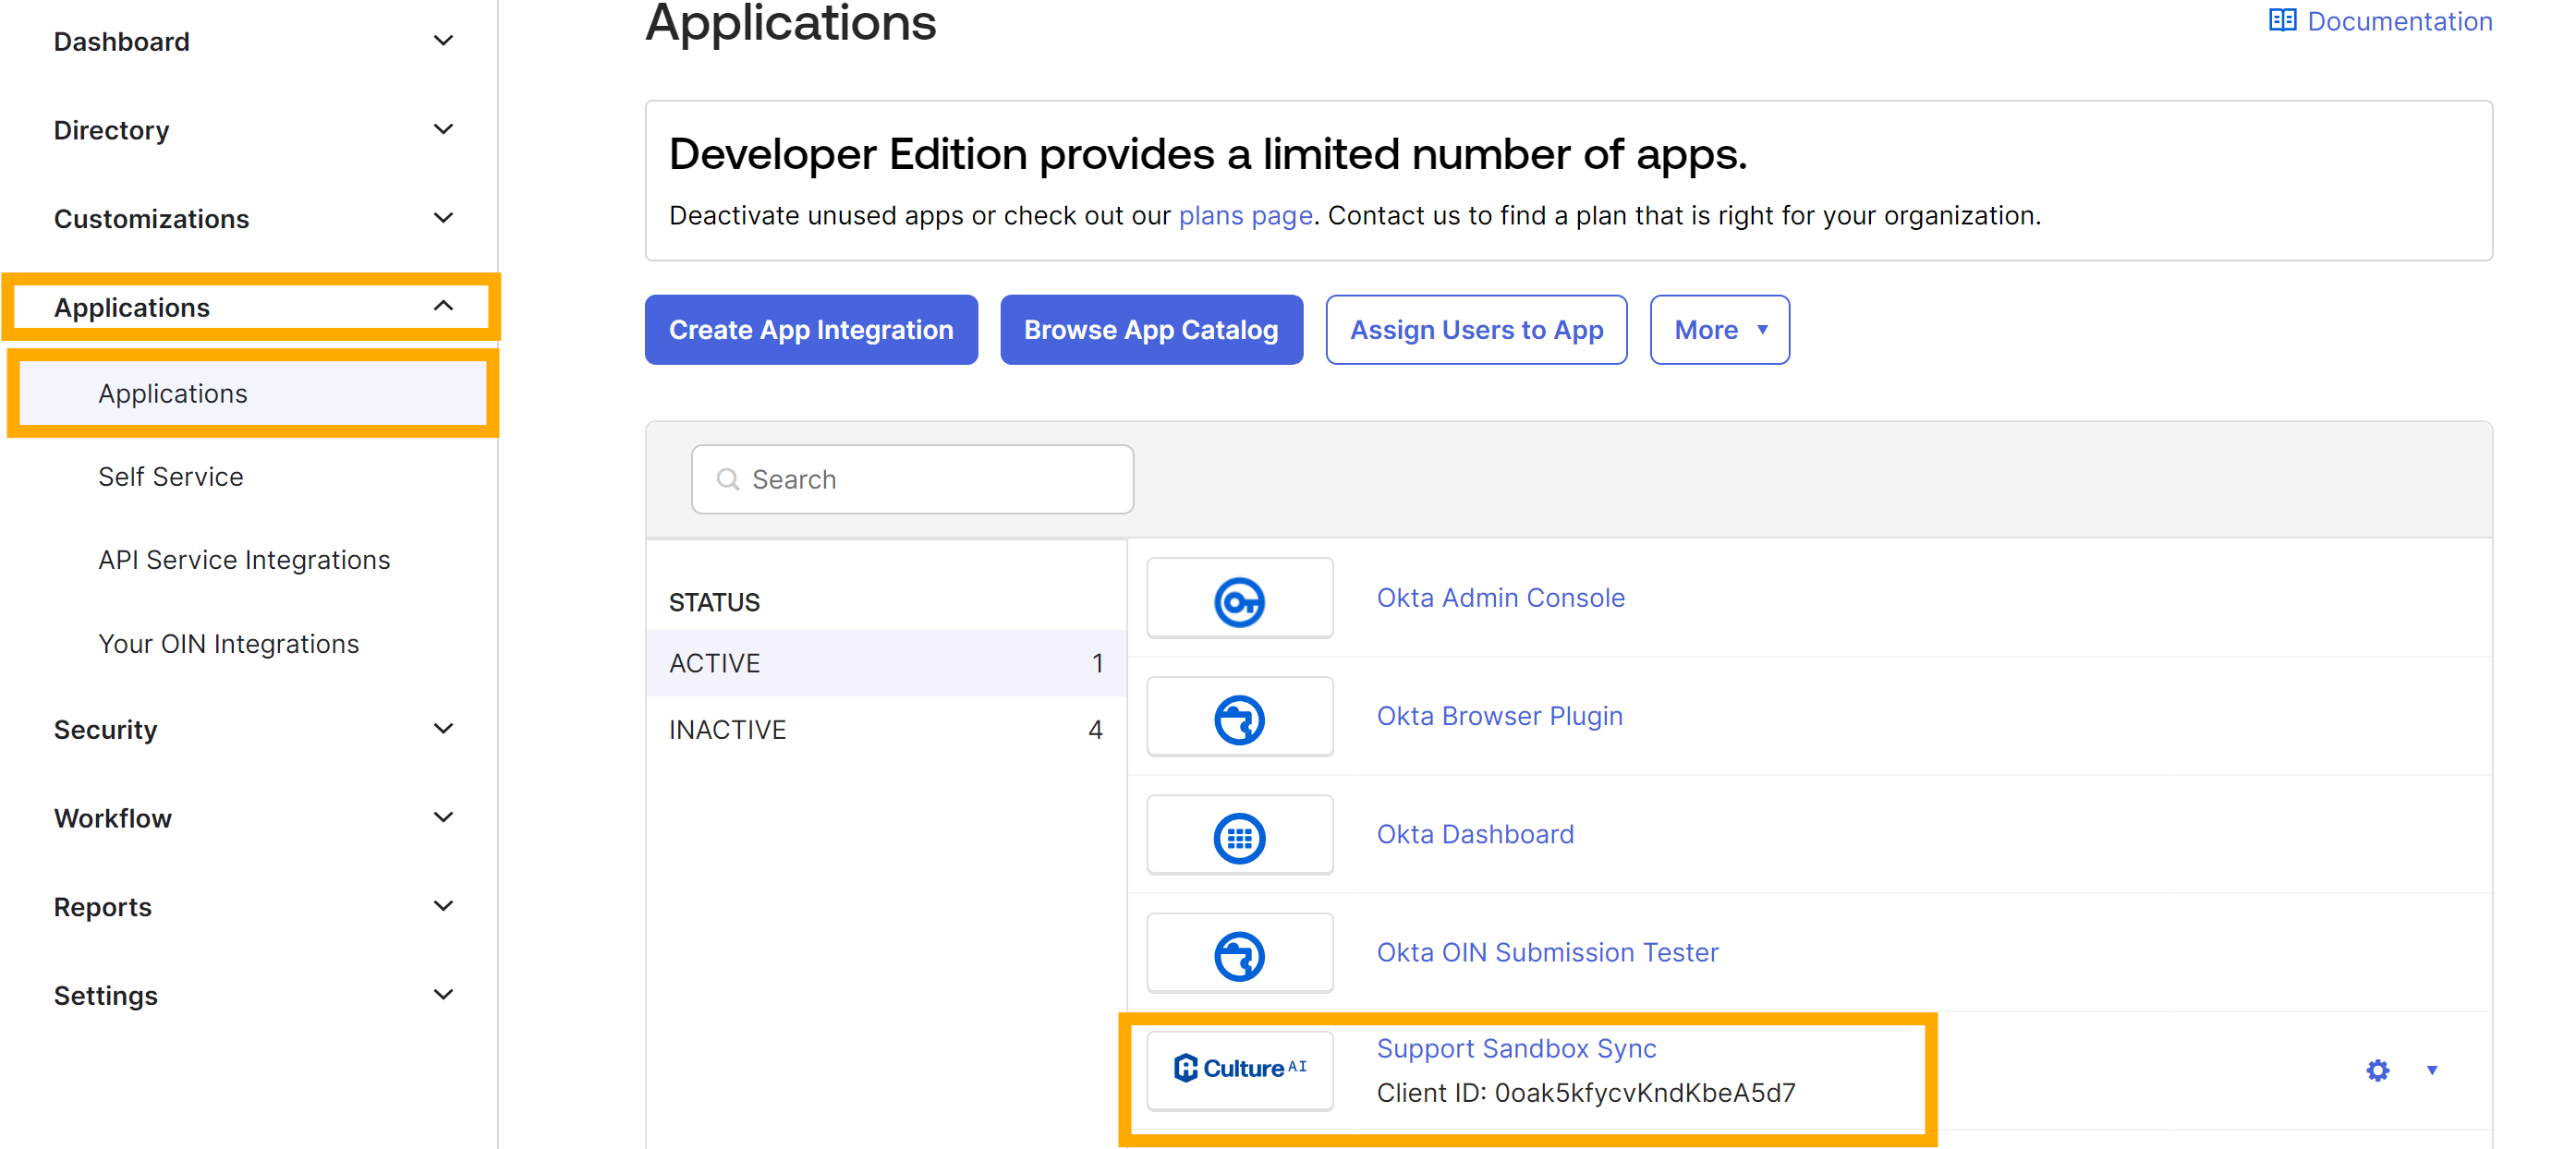Focus the application Search field

tap(912, 480)
